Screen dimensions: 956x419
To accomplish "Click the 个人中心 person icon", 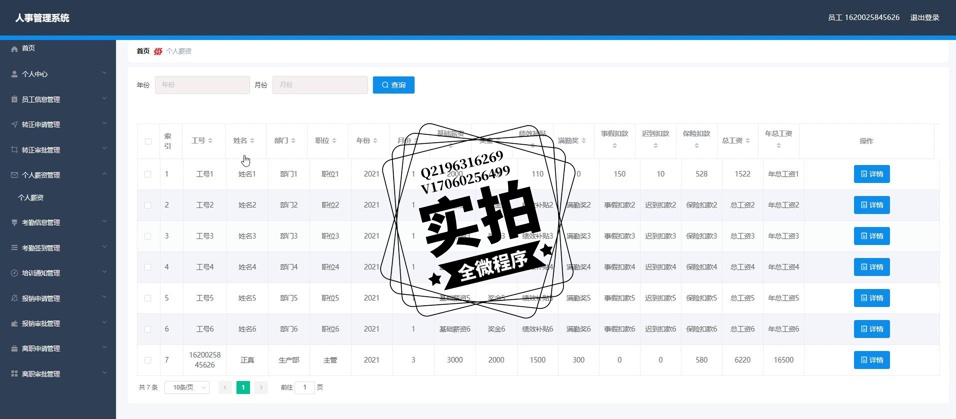I will pyautogui.click(x=14, y=74).
